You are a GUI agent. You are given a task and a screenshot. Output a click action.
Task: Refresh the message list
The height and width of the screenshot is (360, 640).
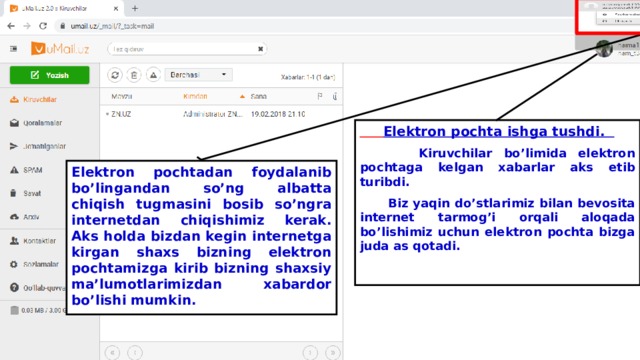[x=115, y=75]
